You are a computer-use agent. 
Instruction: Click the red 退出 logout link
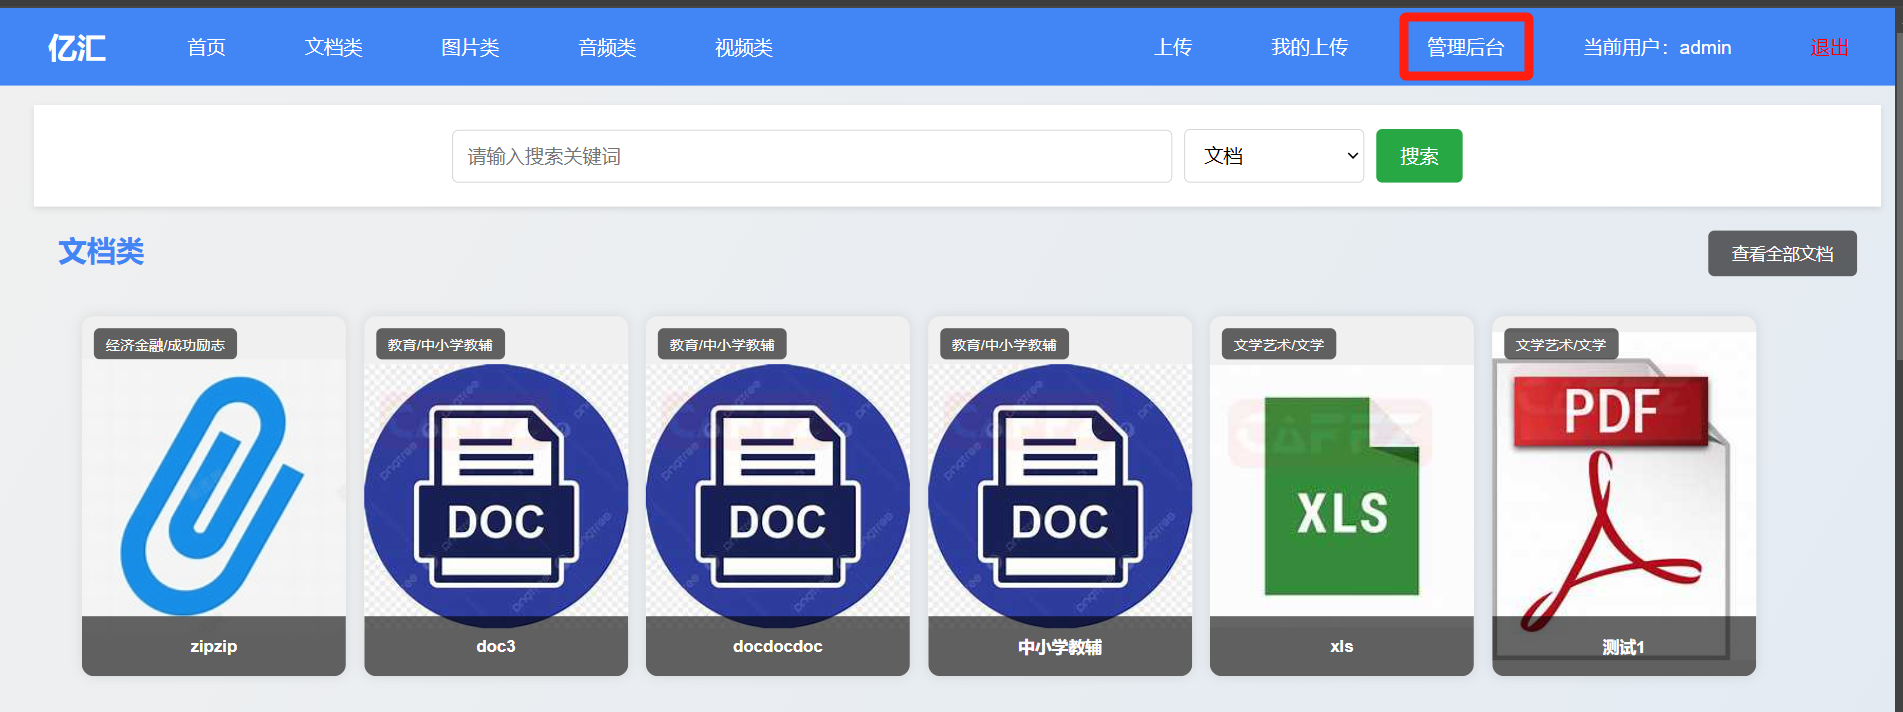pos(1828,47)
